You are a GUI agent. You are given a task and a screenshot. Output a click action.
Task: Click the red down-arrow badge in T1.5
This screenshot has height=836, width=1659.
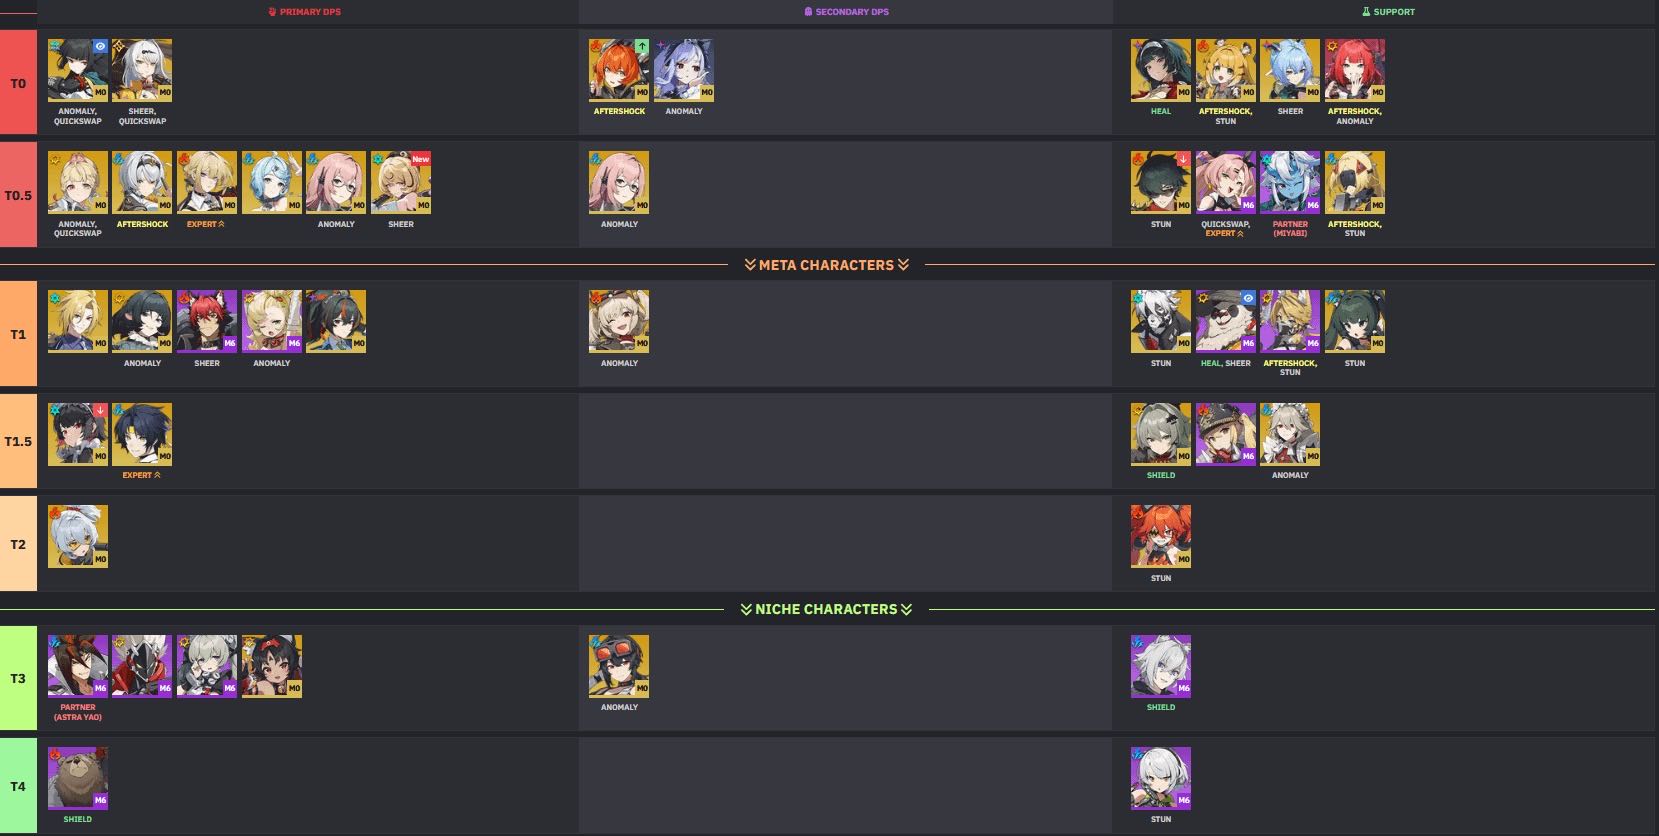click(x=100, y=410)
